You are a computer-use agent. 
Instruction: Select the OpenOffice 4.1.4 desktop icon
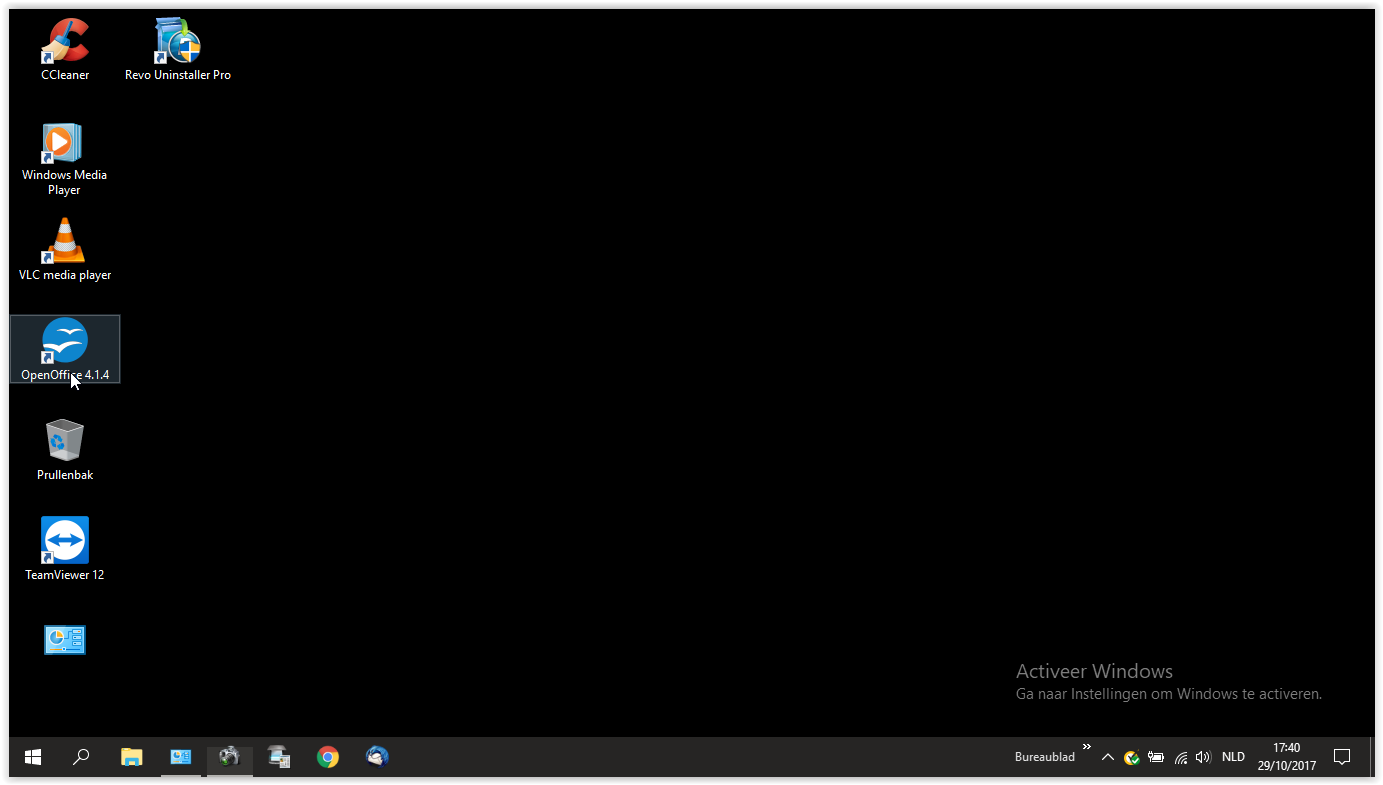(65, 349)
